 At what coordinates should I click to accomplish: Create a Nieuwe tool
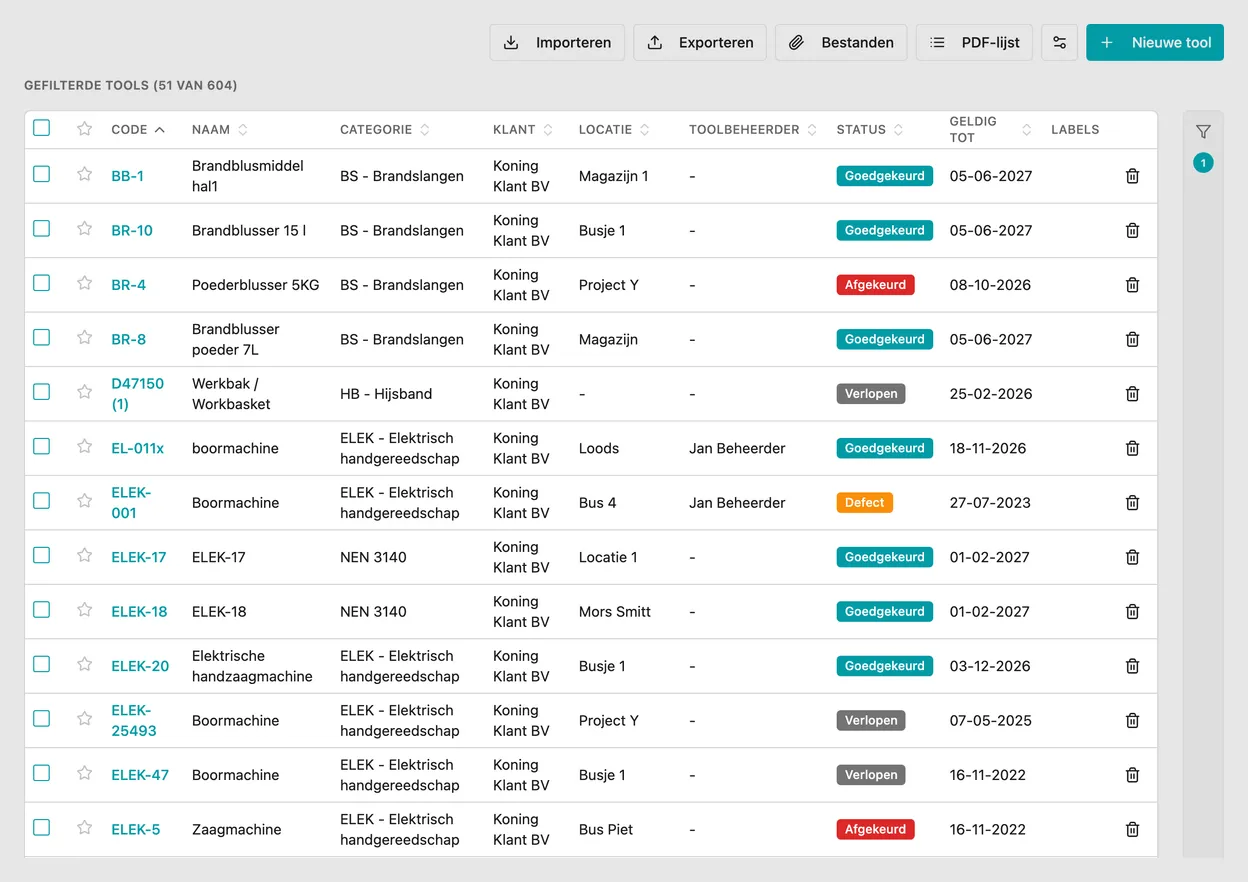pos(1155,43)
